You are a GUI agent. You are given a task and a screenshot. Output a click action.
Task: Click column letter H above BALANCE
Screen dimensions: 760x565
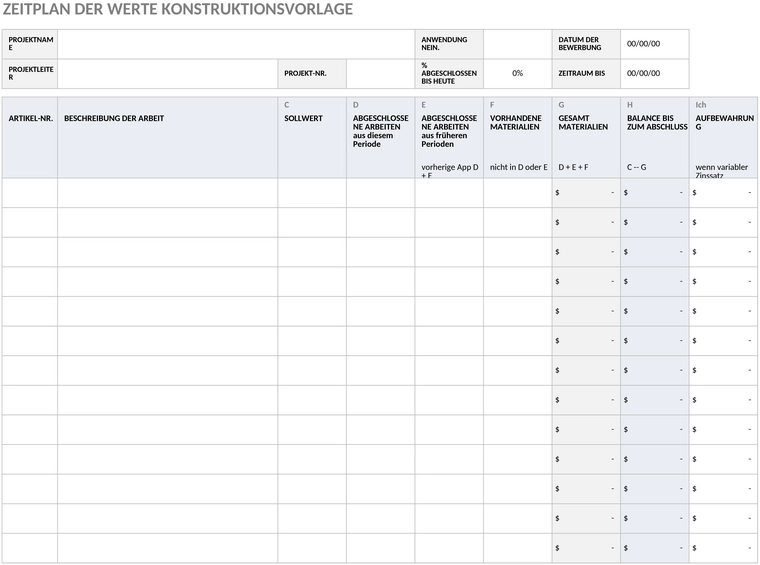point(630,105)
